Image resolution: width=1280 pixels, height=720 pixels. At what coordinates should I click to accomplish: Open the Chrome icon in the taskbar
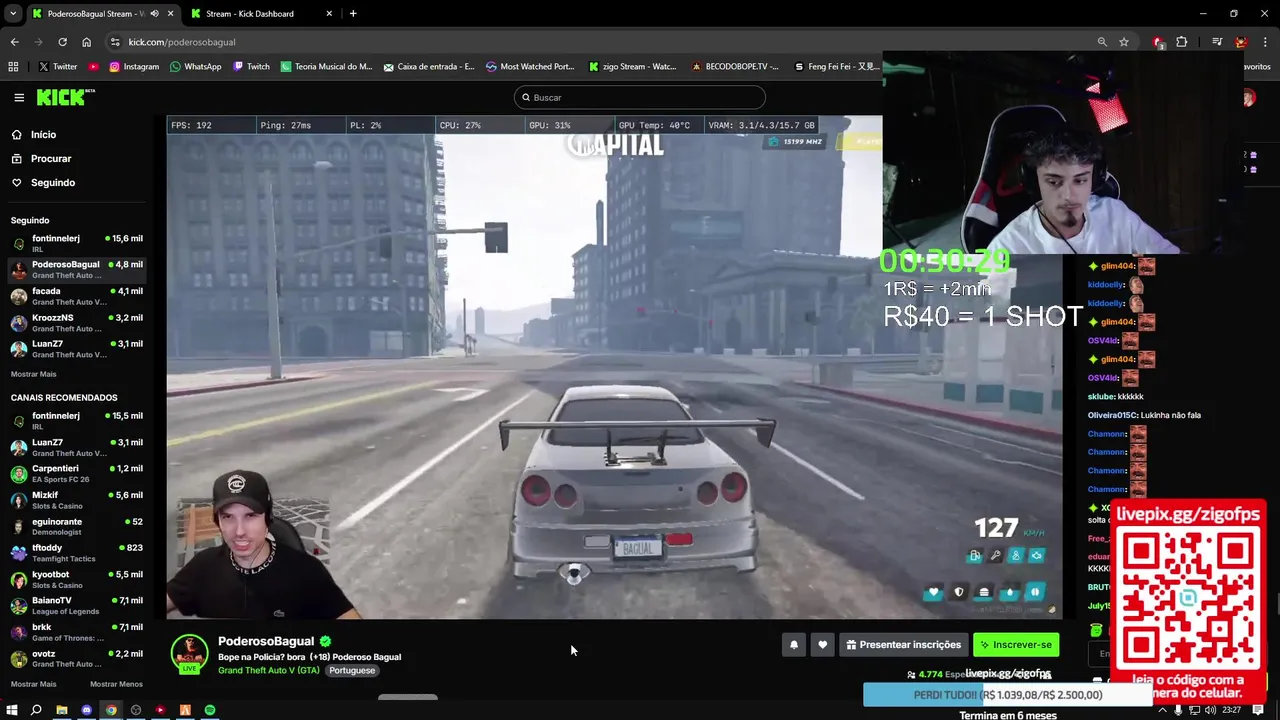pos(111,710)
